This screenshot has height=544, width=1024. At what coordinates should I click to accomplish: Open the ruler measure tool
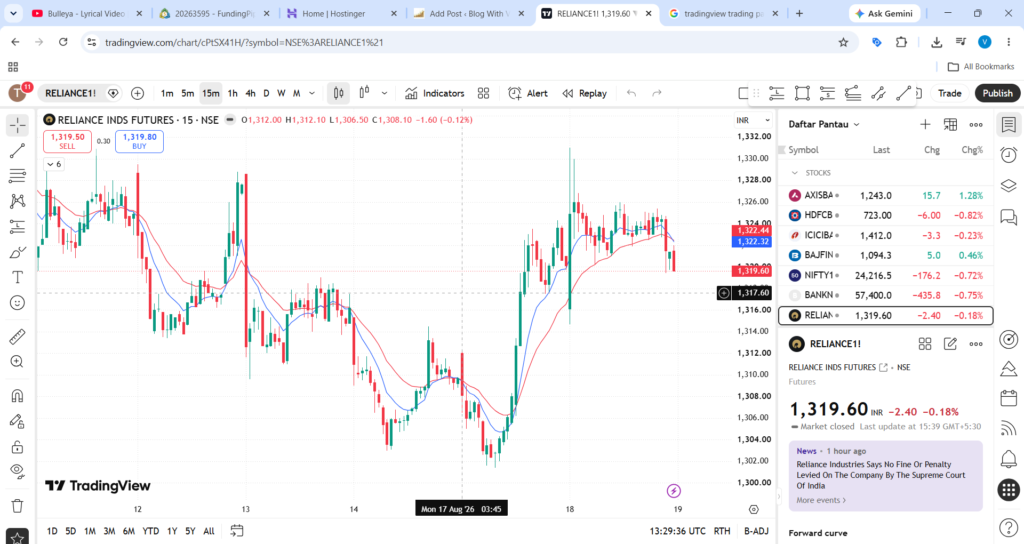coord(18,336)
